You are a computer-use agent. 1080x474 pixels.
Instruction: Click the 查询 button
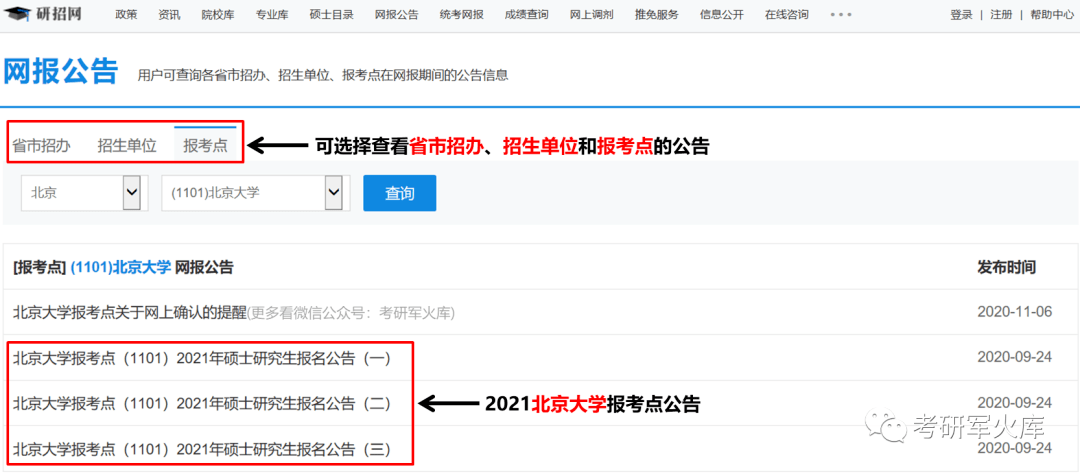pos(399,193)
